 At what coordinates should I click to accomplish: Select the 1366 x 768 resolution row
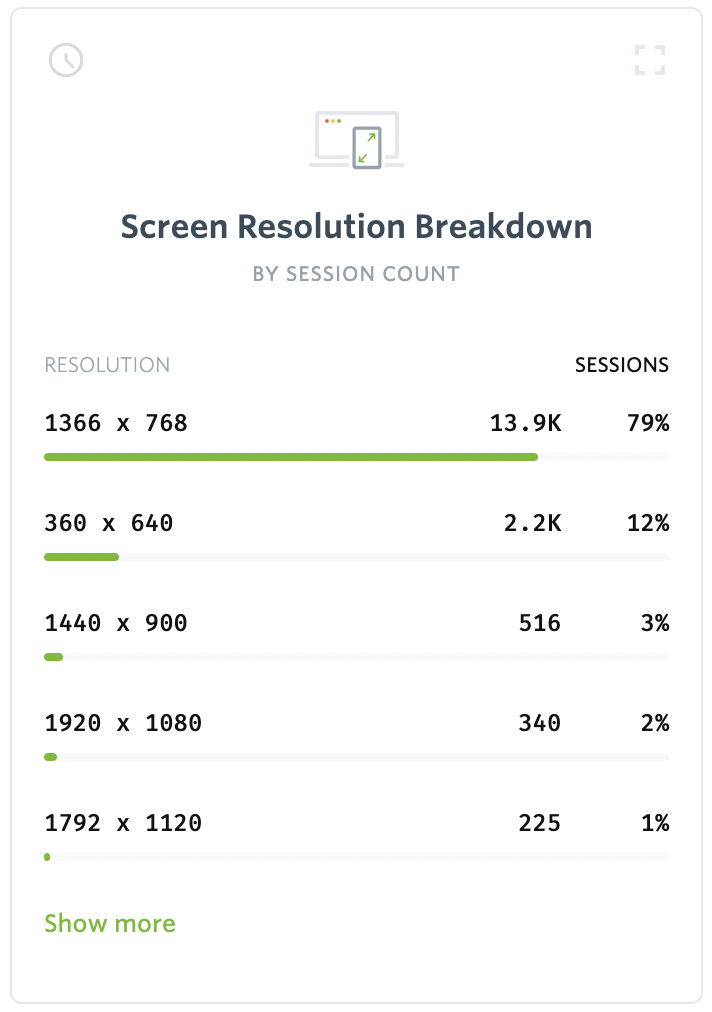click(116, 423)
